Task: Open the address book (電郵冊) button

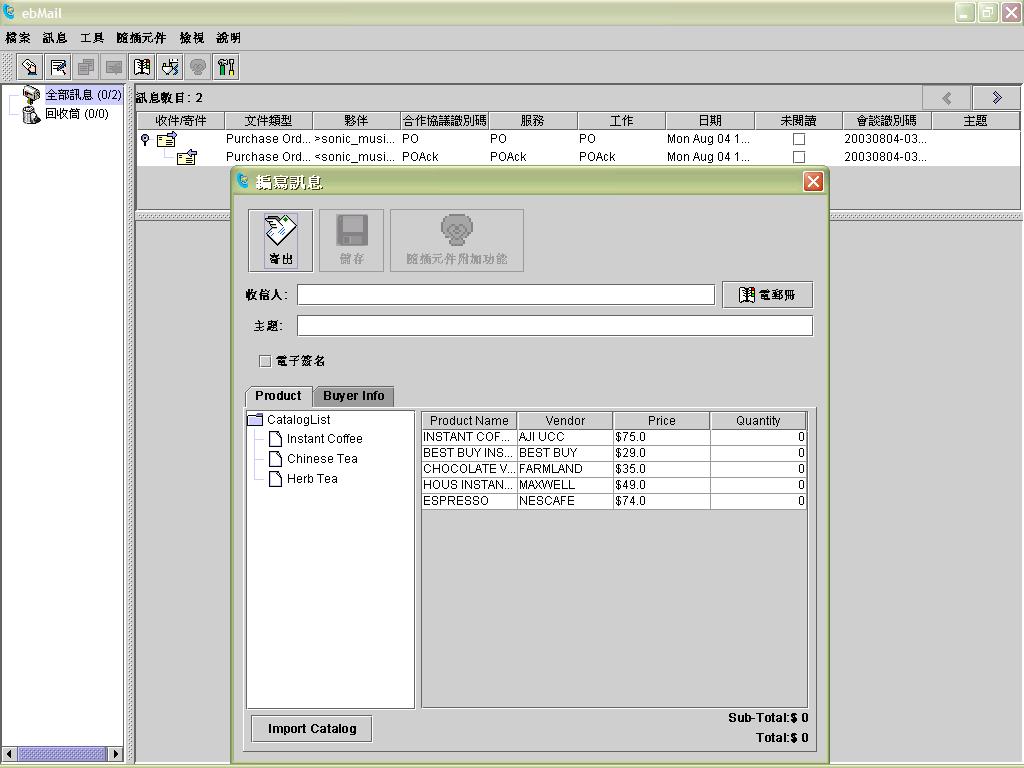Action: click(x=767, y=295)
